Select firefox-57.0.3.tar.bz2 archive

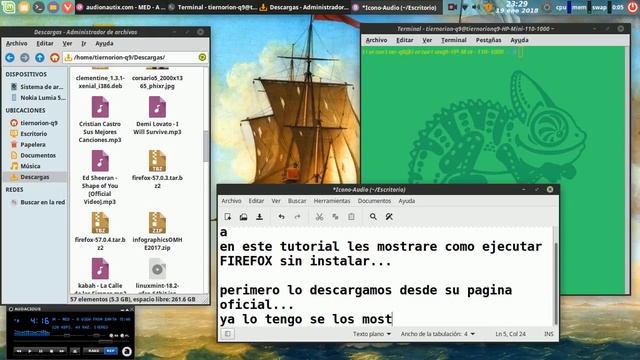point(157,169)
